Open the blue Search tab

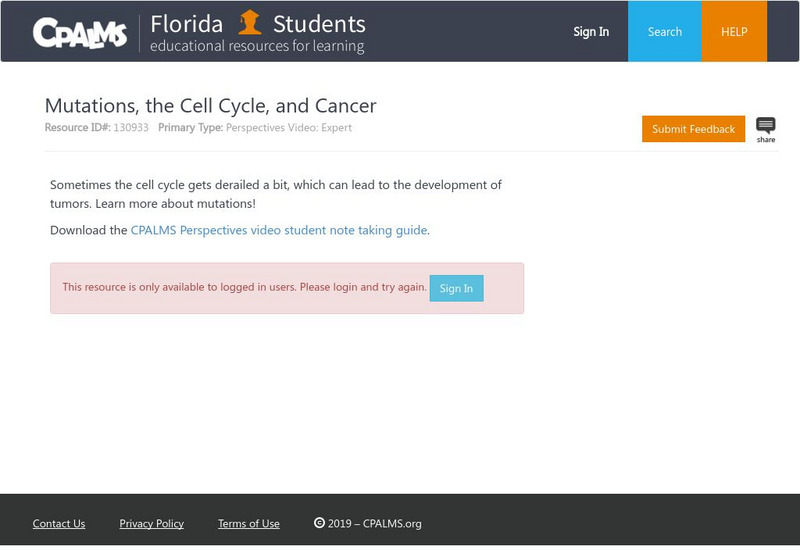664,32
